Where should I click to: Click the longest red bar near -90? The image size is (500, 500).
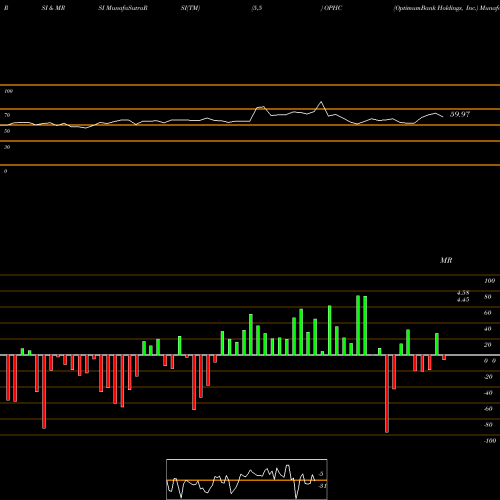(x=387, y=394)
